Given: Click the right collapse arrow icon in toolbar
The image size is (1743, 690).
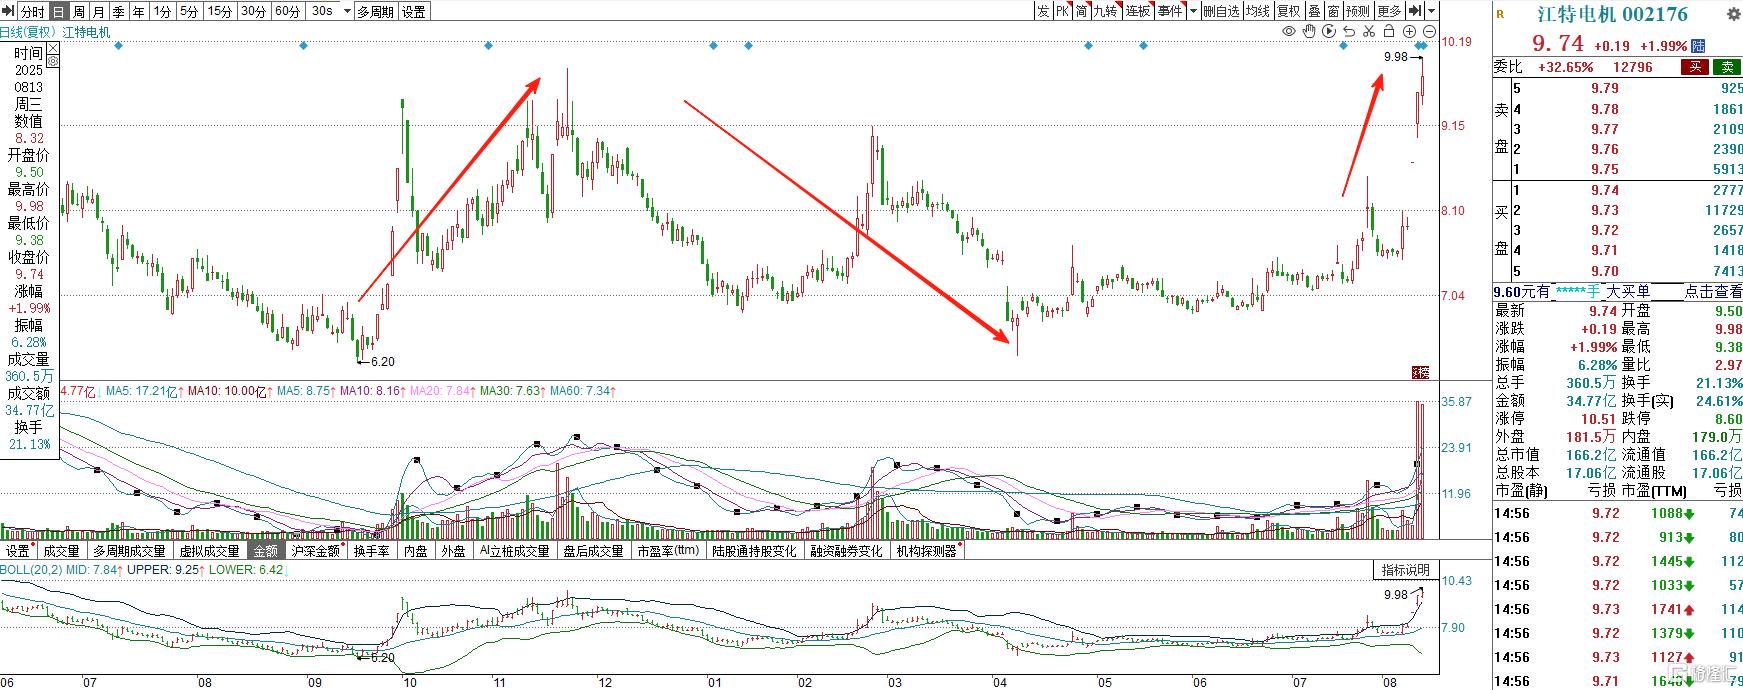Looking at the screenshot, I should click(1415, 11).
